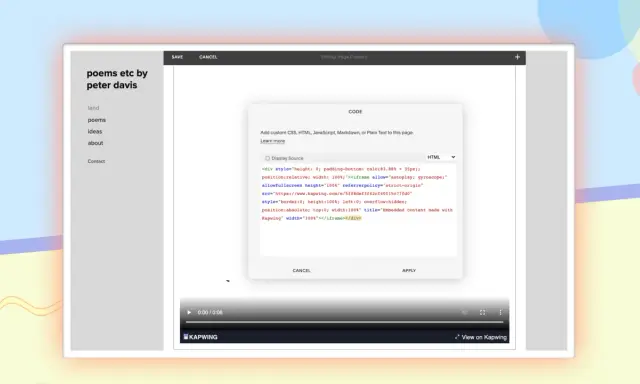The image size is (640, 384).
Task: Click the 'Add custom CSS, HTML, JavaScript' description text
Action: click(337, 133)
